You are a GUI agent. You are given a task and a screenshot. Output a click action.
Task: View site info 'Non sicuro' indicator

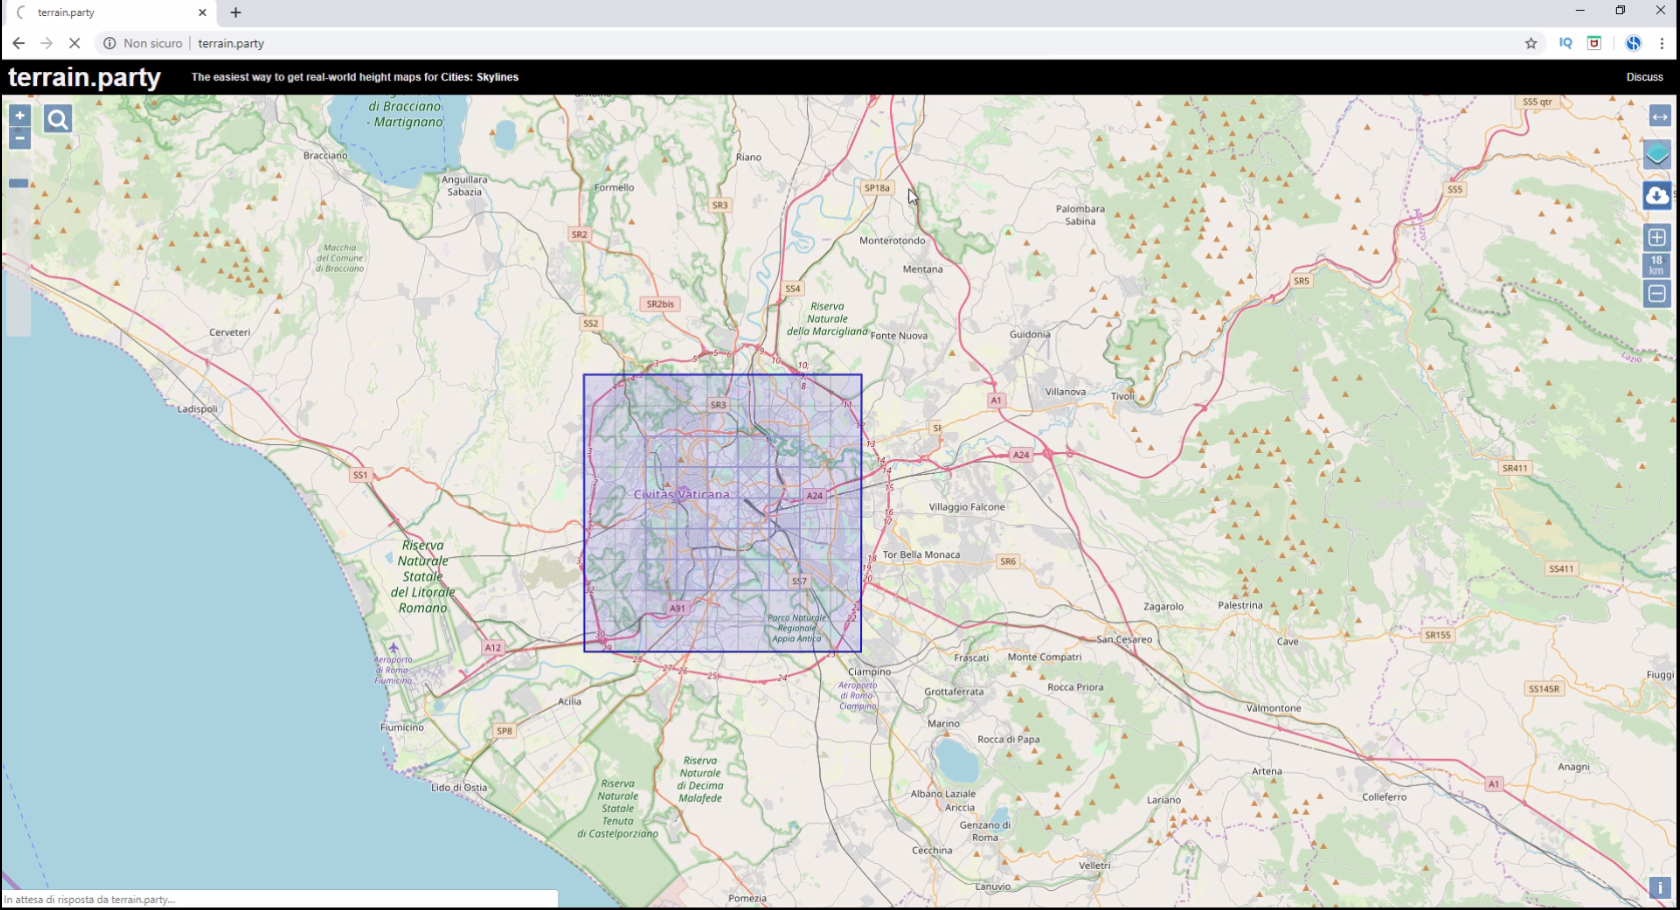click(x=143, y=43)
